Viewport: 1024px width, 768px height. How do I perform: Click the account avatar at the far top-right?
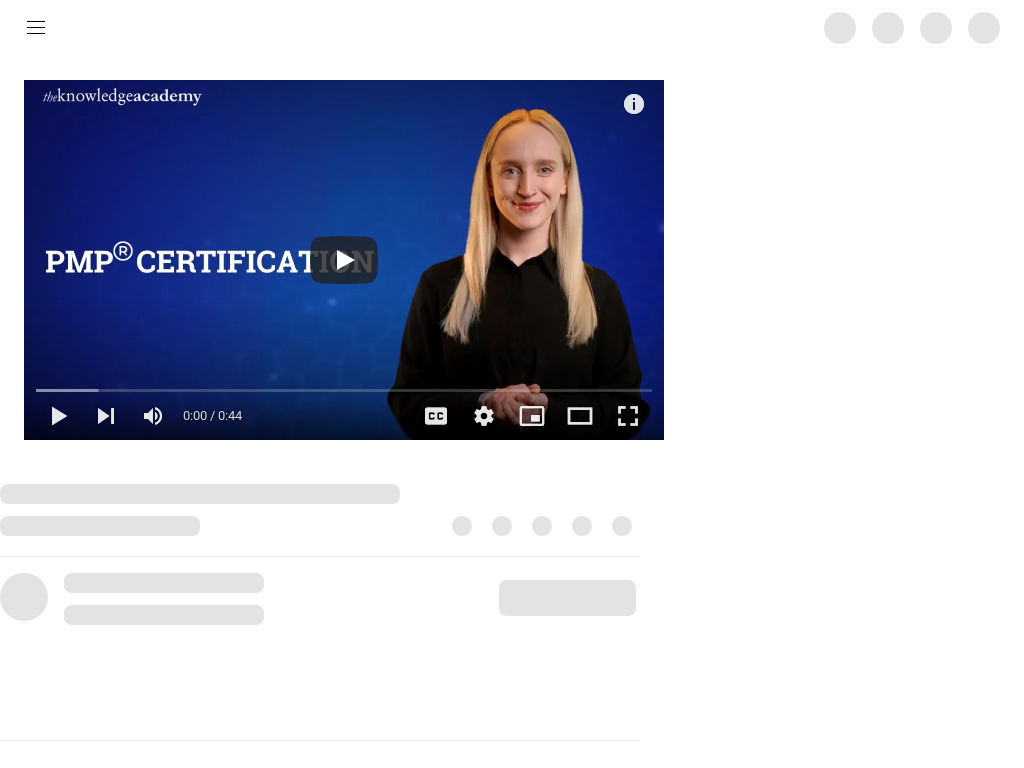click(984, 27)
